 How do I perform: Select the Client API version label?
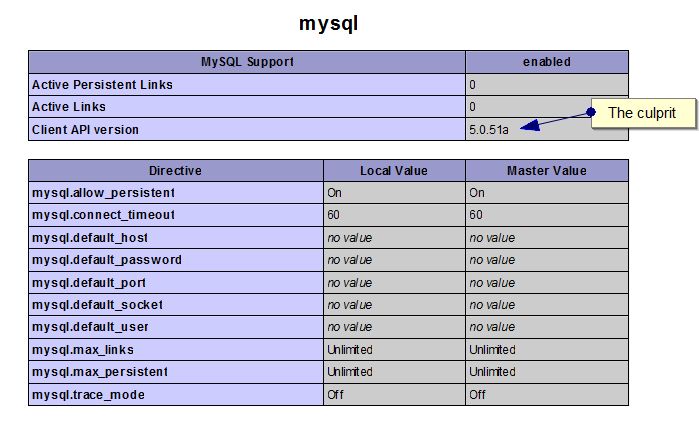(x=85, y=130)
